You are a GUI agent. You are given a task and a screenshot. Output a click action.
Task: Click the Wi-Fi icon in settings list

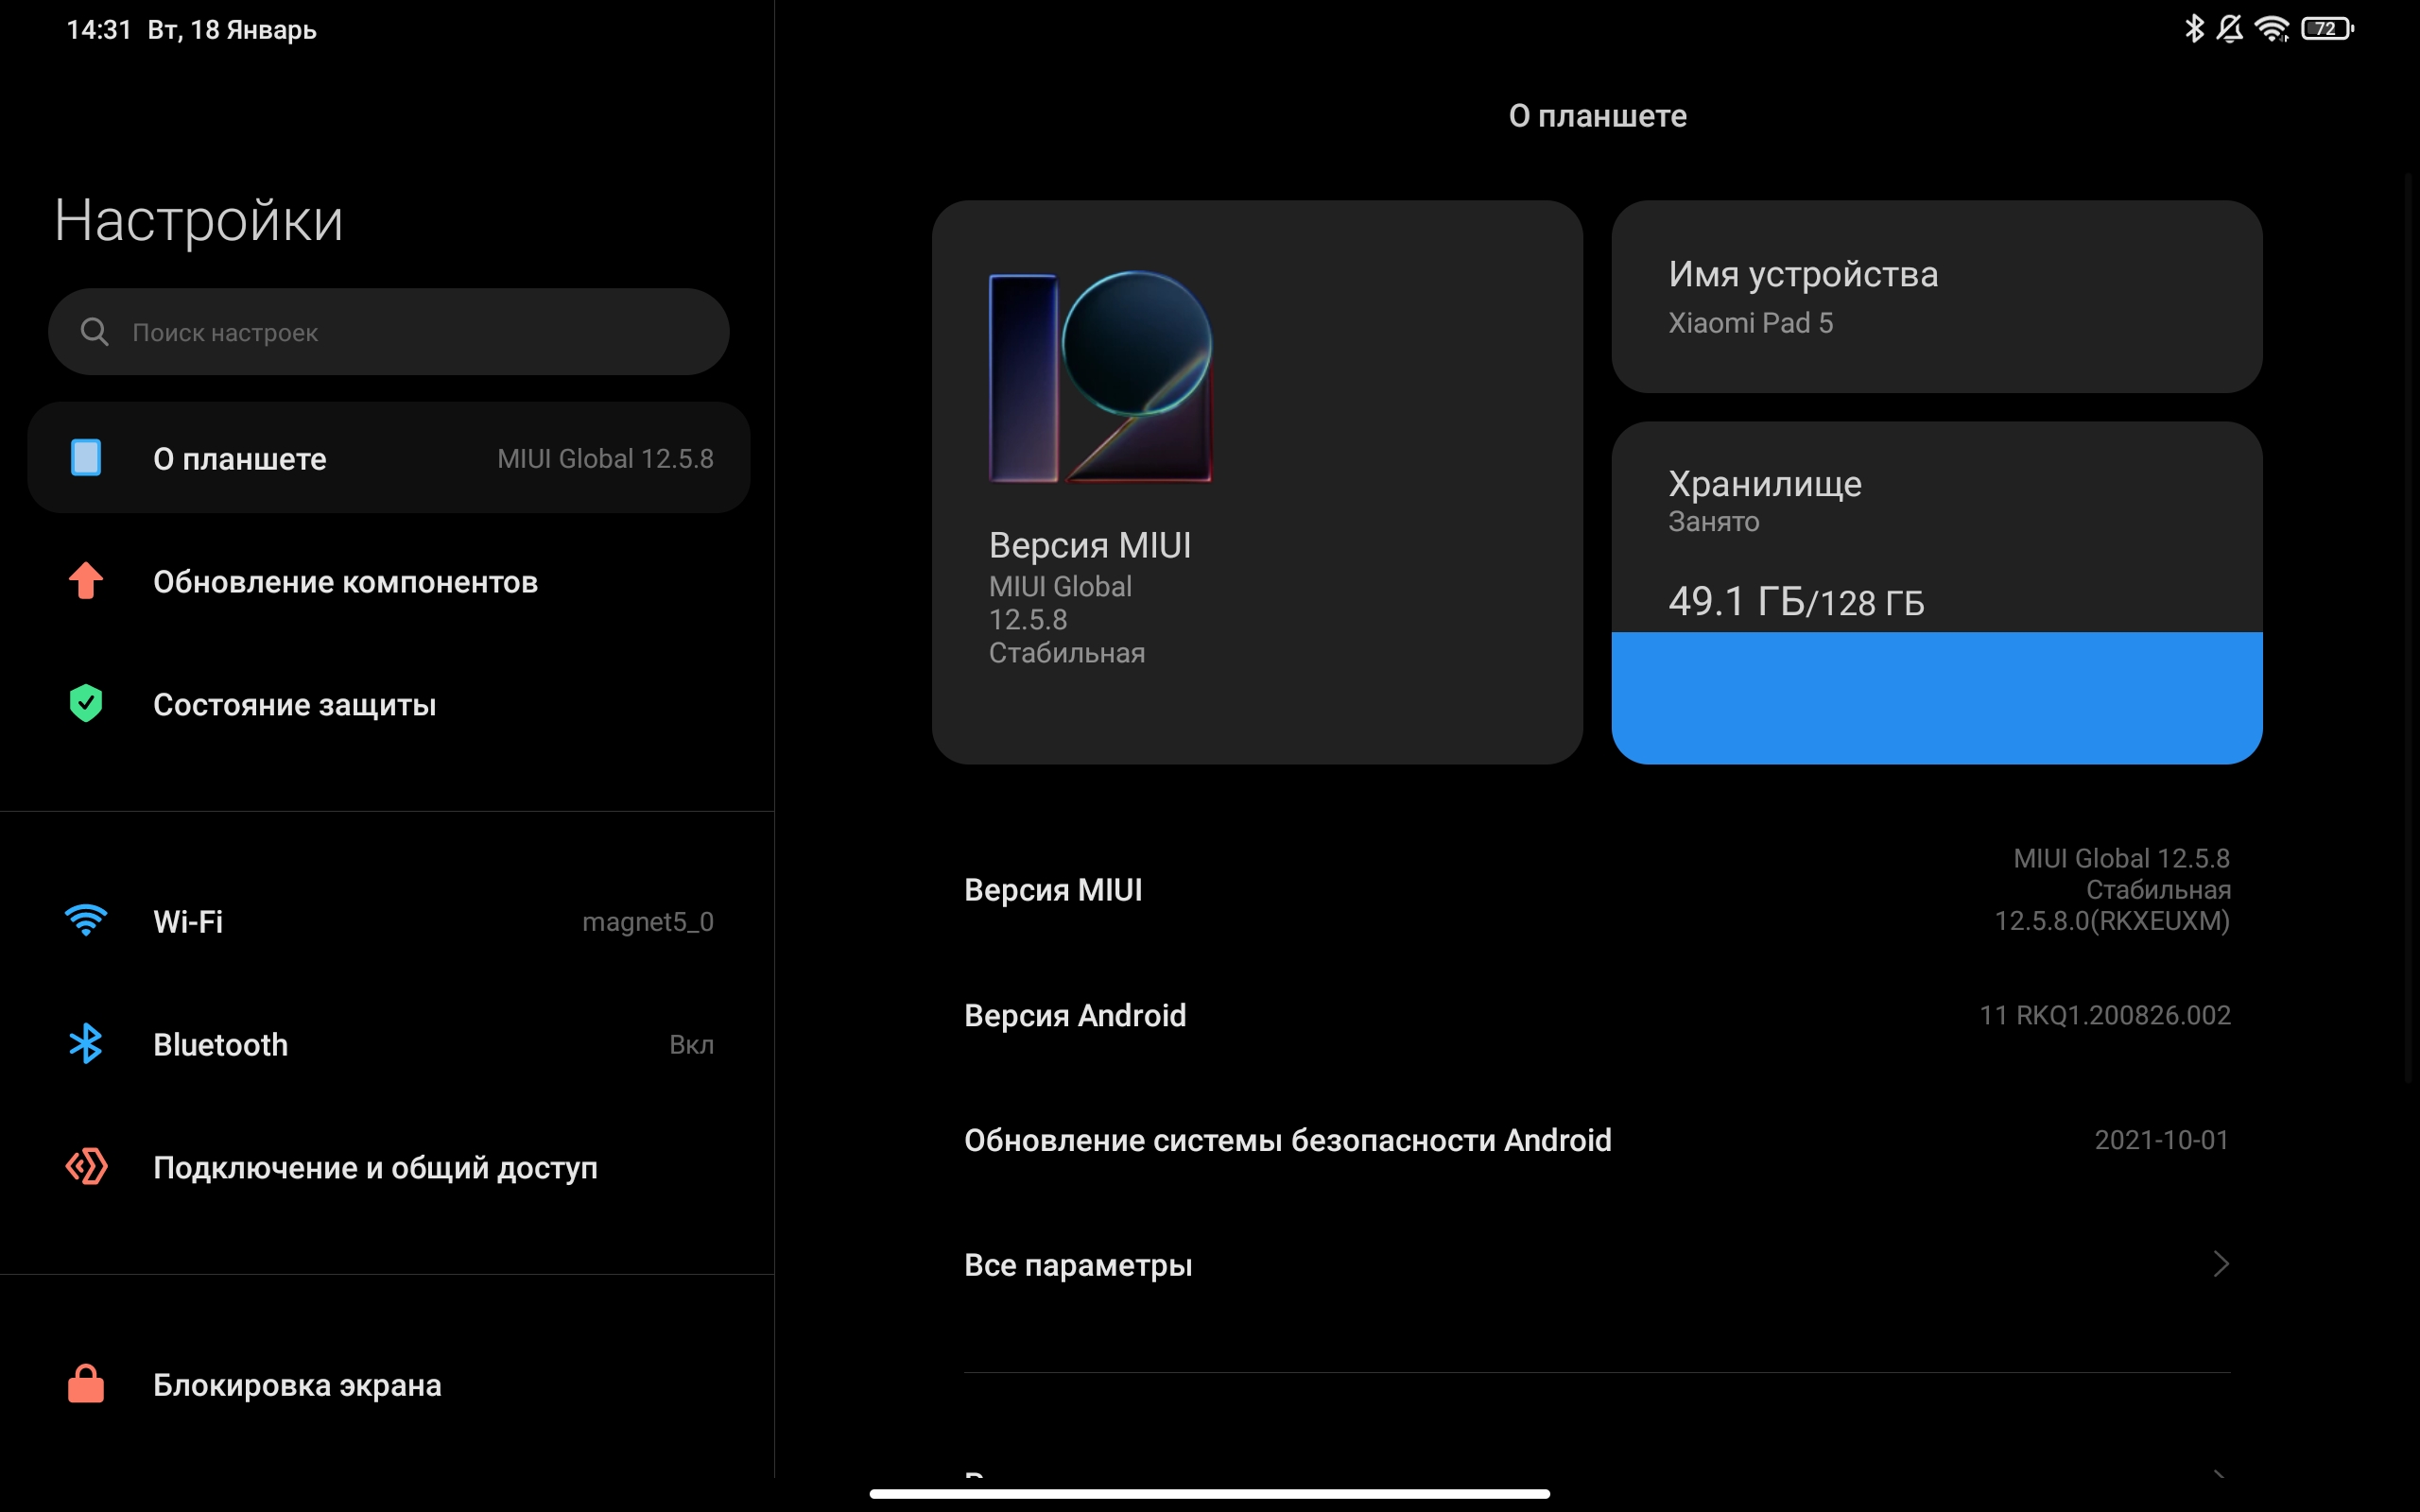click(x=86, y=920)
